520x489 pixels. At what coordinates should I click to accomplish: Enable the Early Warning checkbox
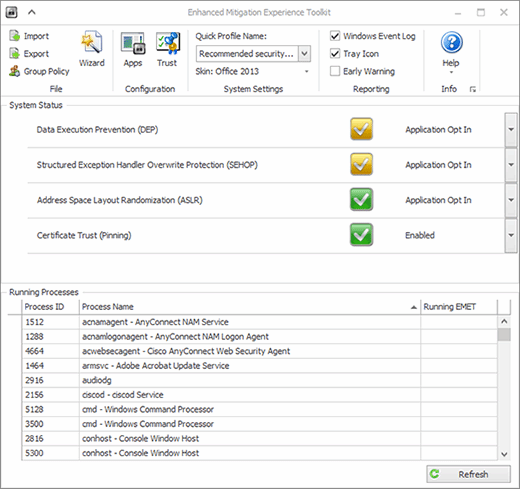[x=335, y=71]
